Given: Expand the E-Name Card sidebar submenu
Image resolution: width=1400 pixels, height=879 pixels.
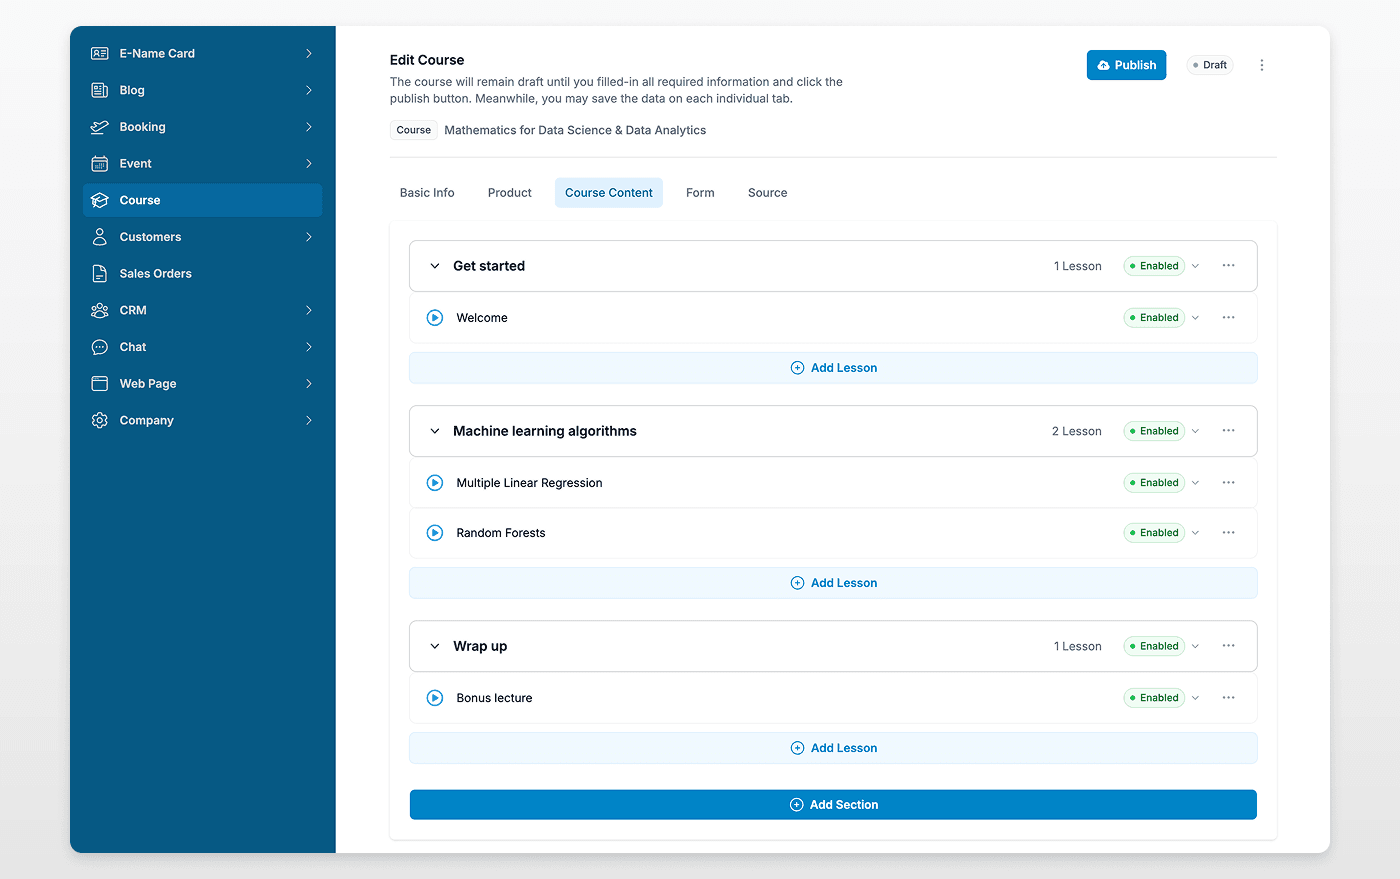Looking at the screenshot, I should (308, 53).
